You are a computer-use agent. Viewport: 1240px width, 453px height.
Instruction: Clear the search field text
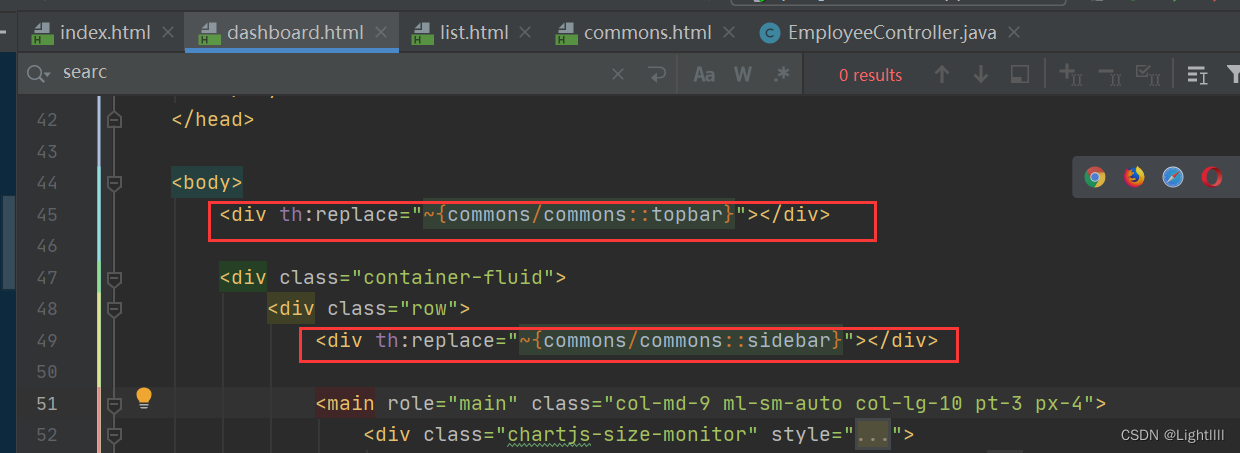(618, 74)
